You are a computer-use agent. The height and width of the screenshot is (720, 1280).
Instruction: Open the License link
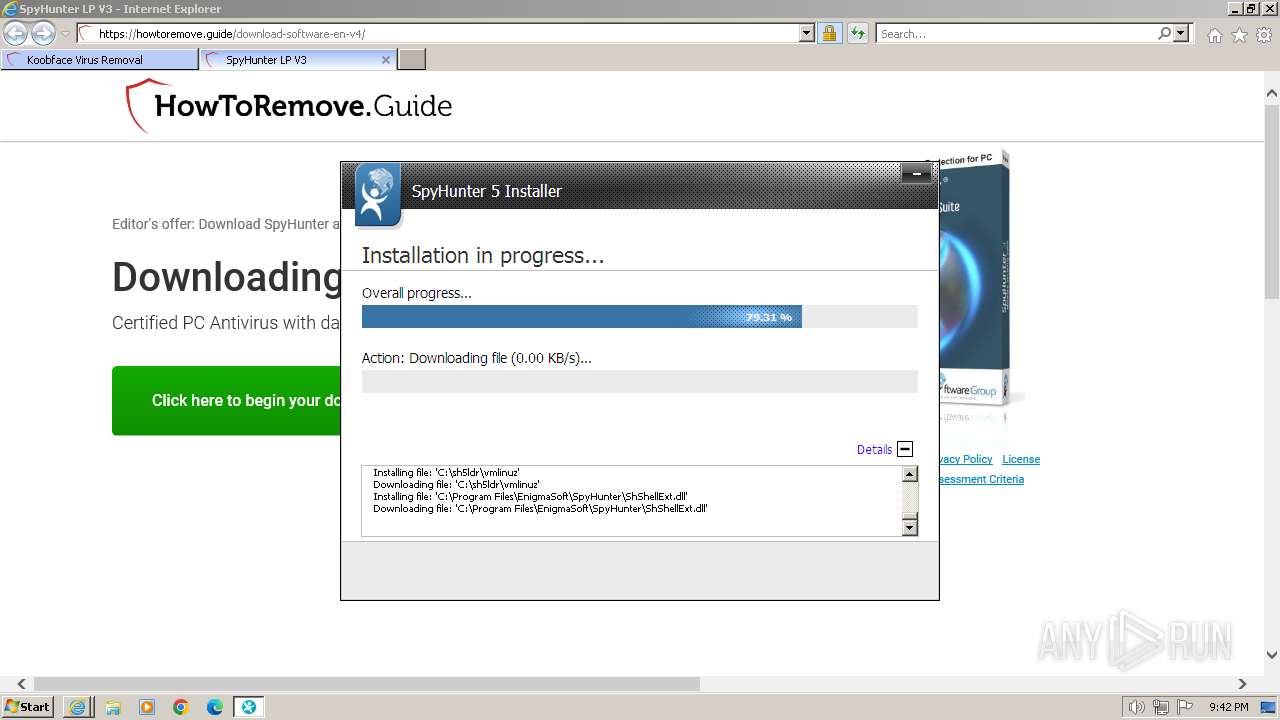coord(1021,459)
